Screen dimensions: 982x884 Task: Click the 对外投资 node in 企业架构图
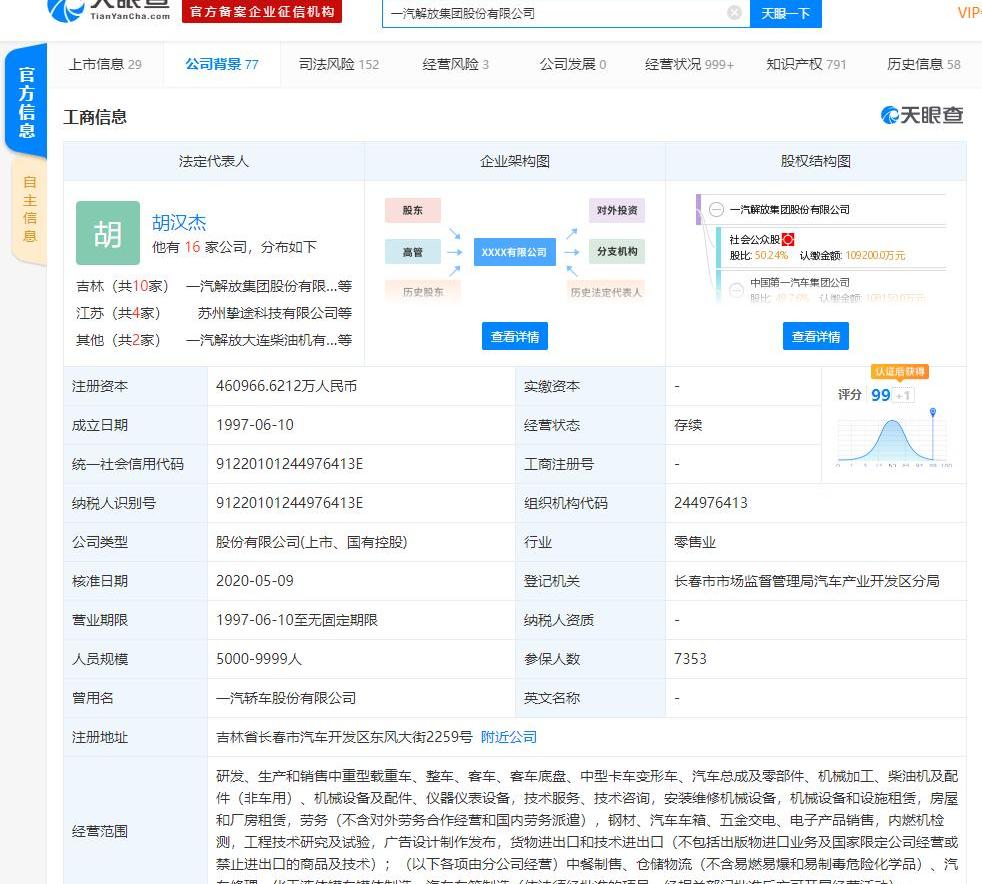(x=617, y=210)
